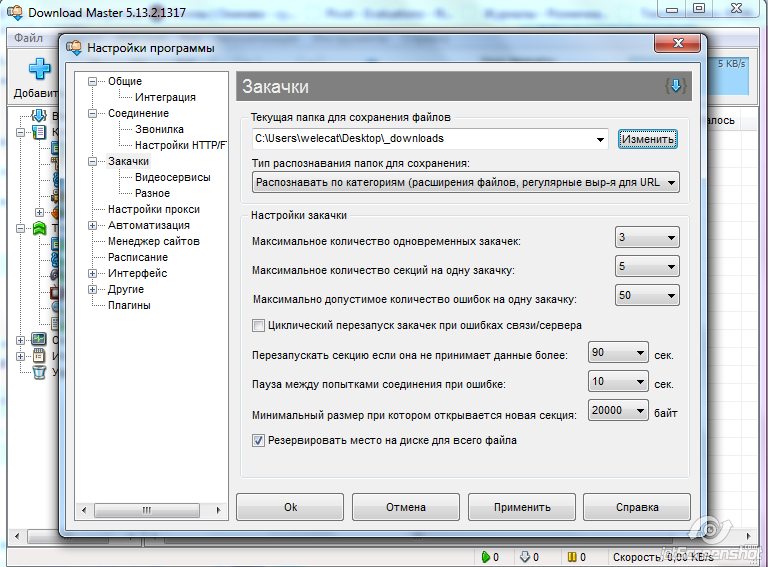768x567 pixels.
Task: Expand the Автоматизация tree node
Action: coord(92,226)
